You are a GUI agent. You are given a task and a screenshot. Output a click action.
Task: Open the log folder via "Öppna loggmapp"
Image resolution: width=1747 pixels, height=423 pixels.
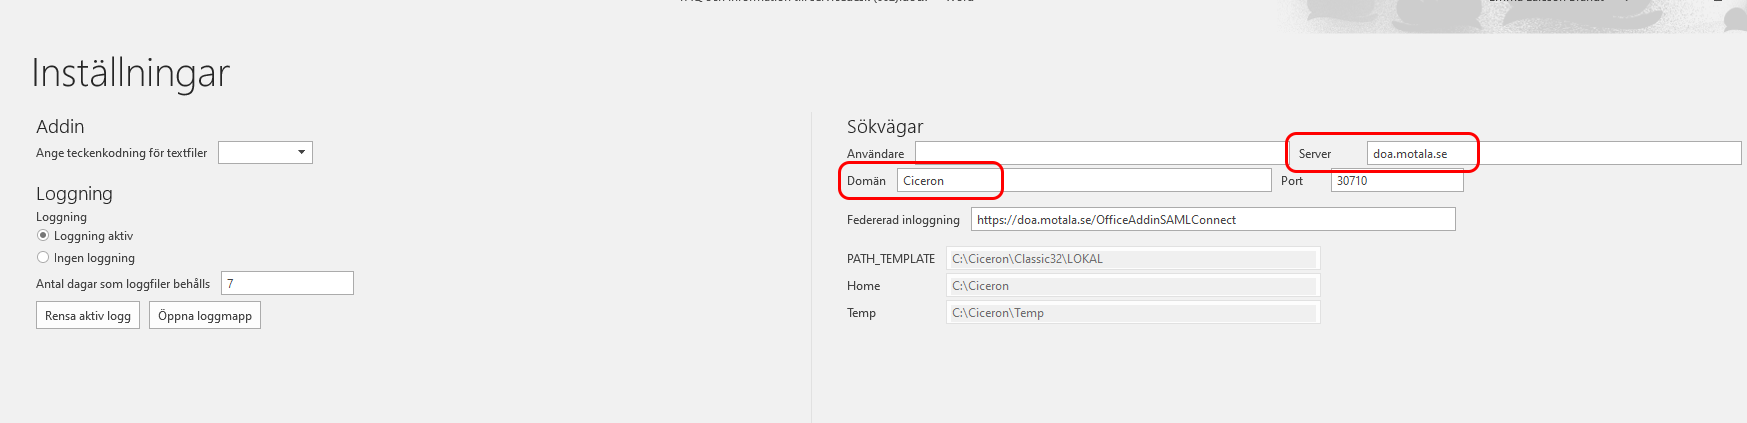(205, 315)
